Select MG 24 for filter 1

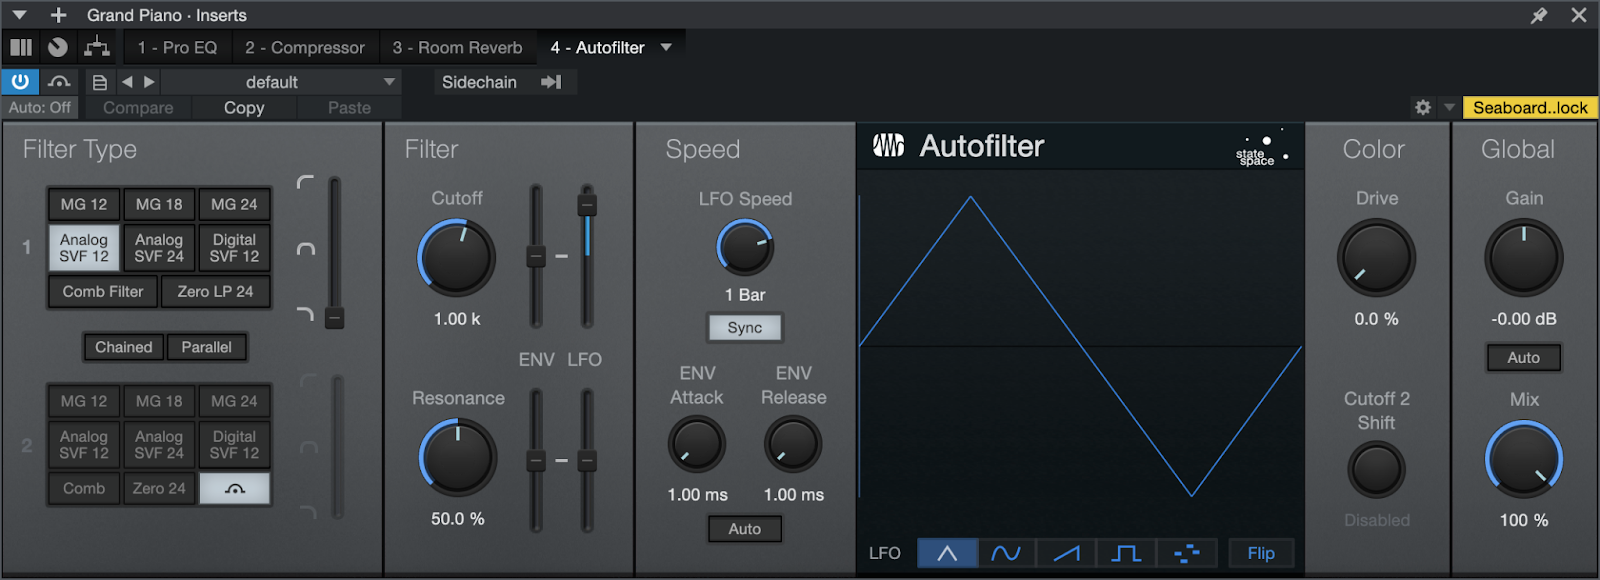click(x=234, y=204)
